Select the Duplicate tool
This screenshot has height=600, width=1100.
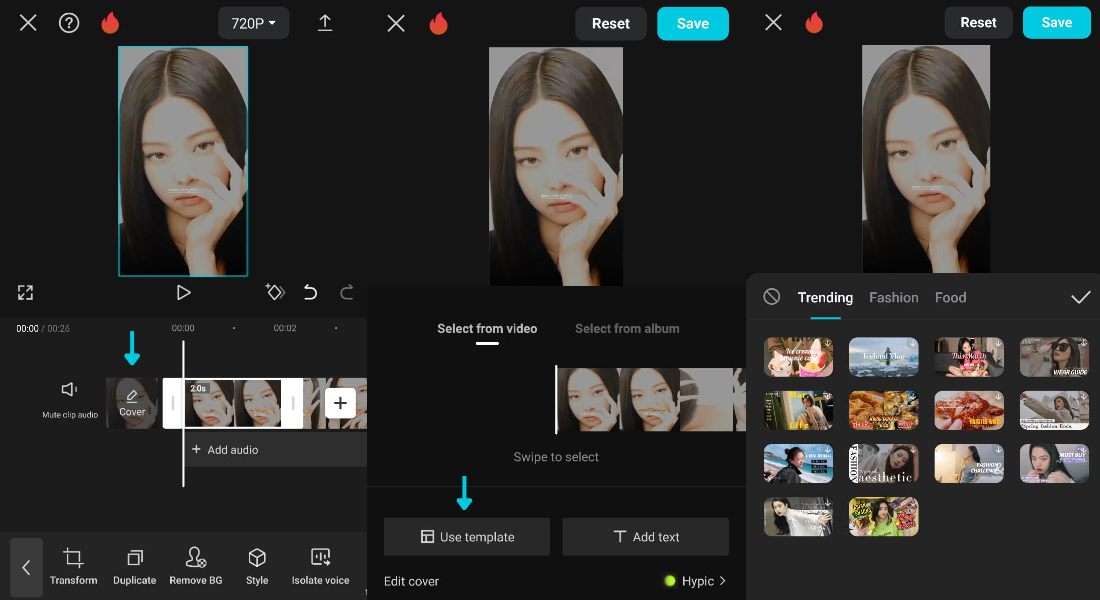[x=135, y=567]
